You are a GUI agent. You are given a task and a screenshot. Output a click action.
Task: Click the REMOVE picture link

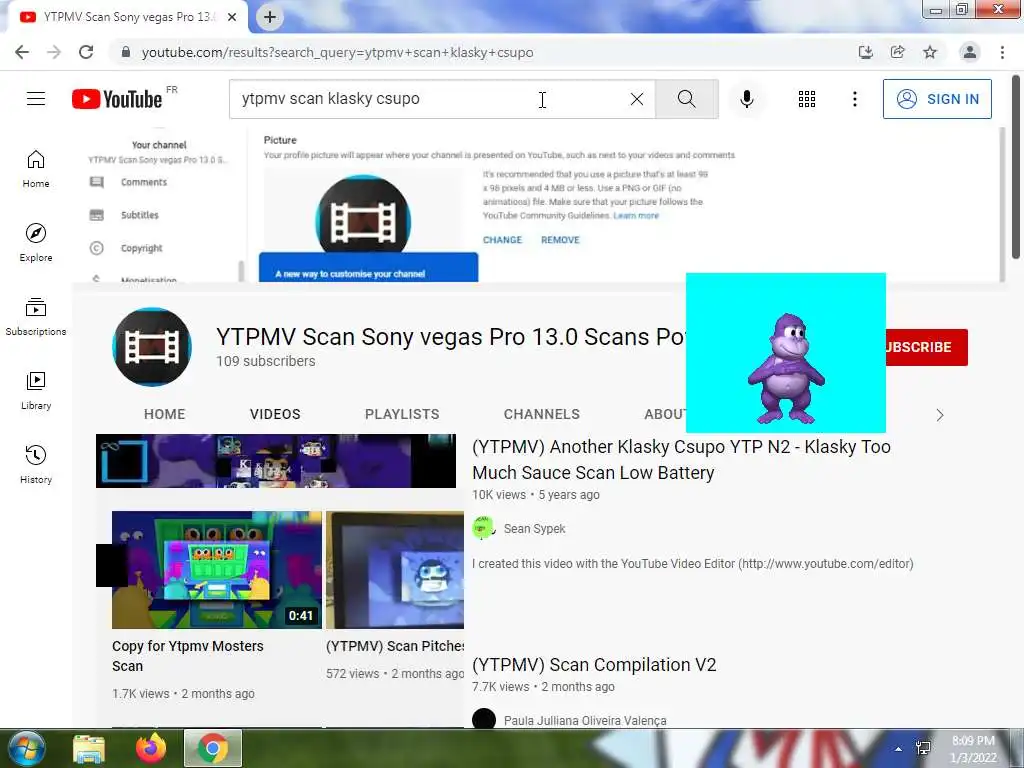560,240
